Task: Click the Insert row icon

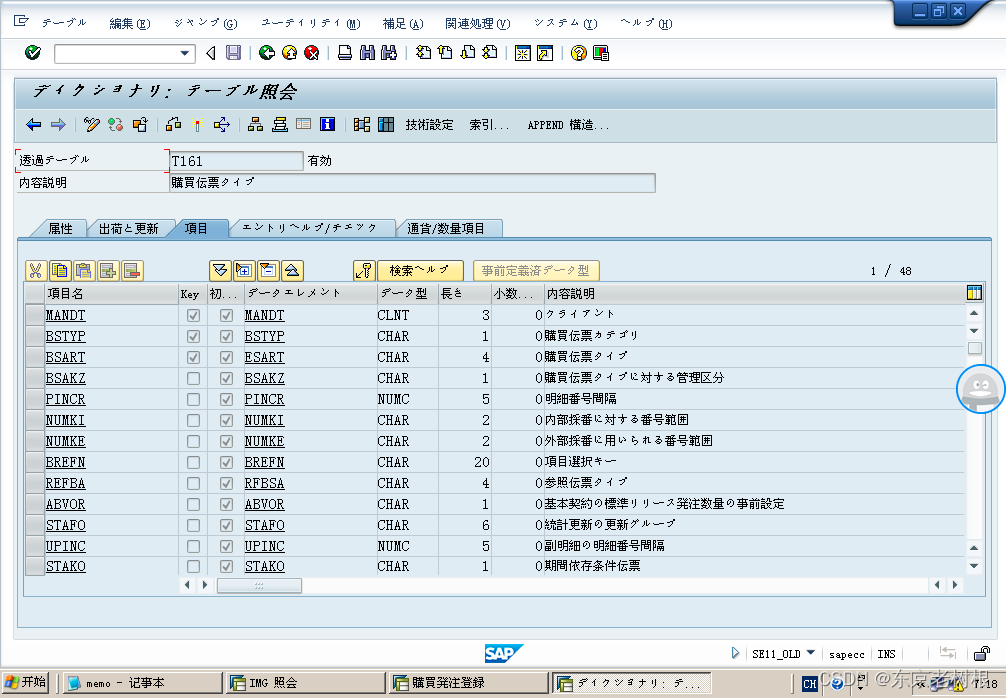Action: (x=108, y=271)
